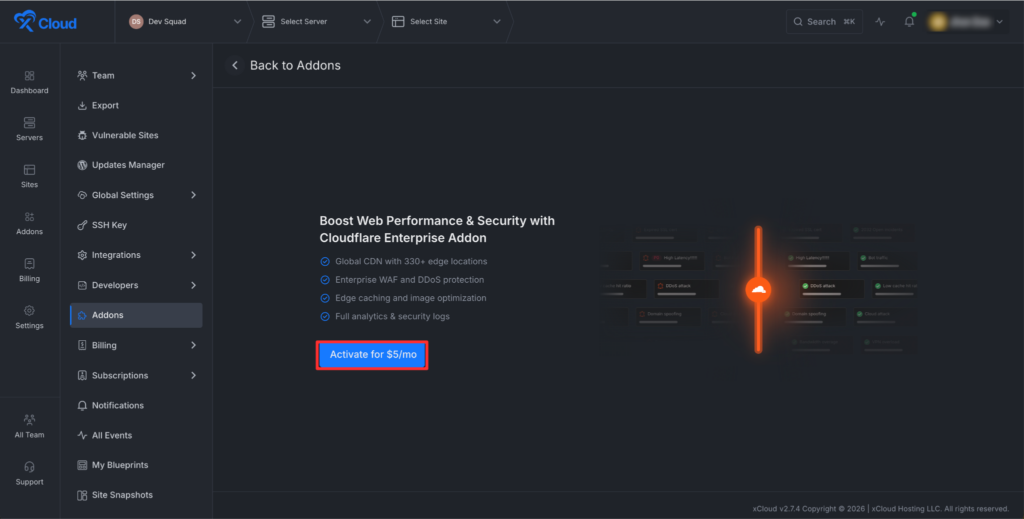This screenshot has width=1024, height=519.
Task: Open SSH Key menu link
Action: coord(109,225)
